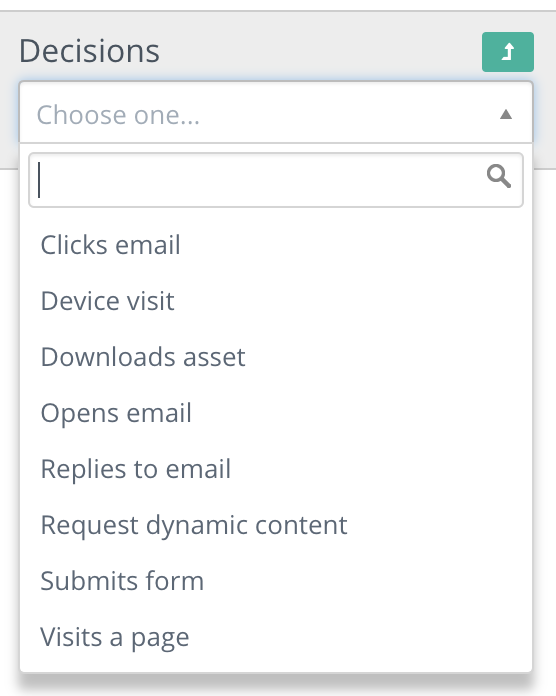Screen dimensions: 556x696
Task: Click the word 'asset' in 'Downloads asset'
Action: pyautogui.click(x=214, y=357)
